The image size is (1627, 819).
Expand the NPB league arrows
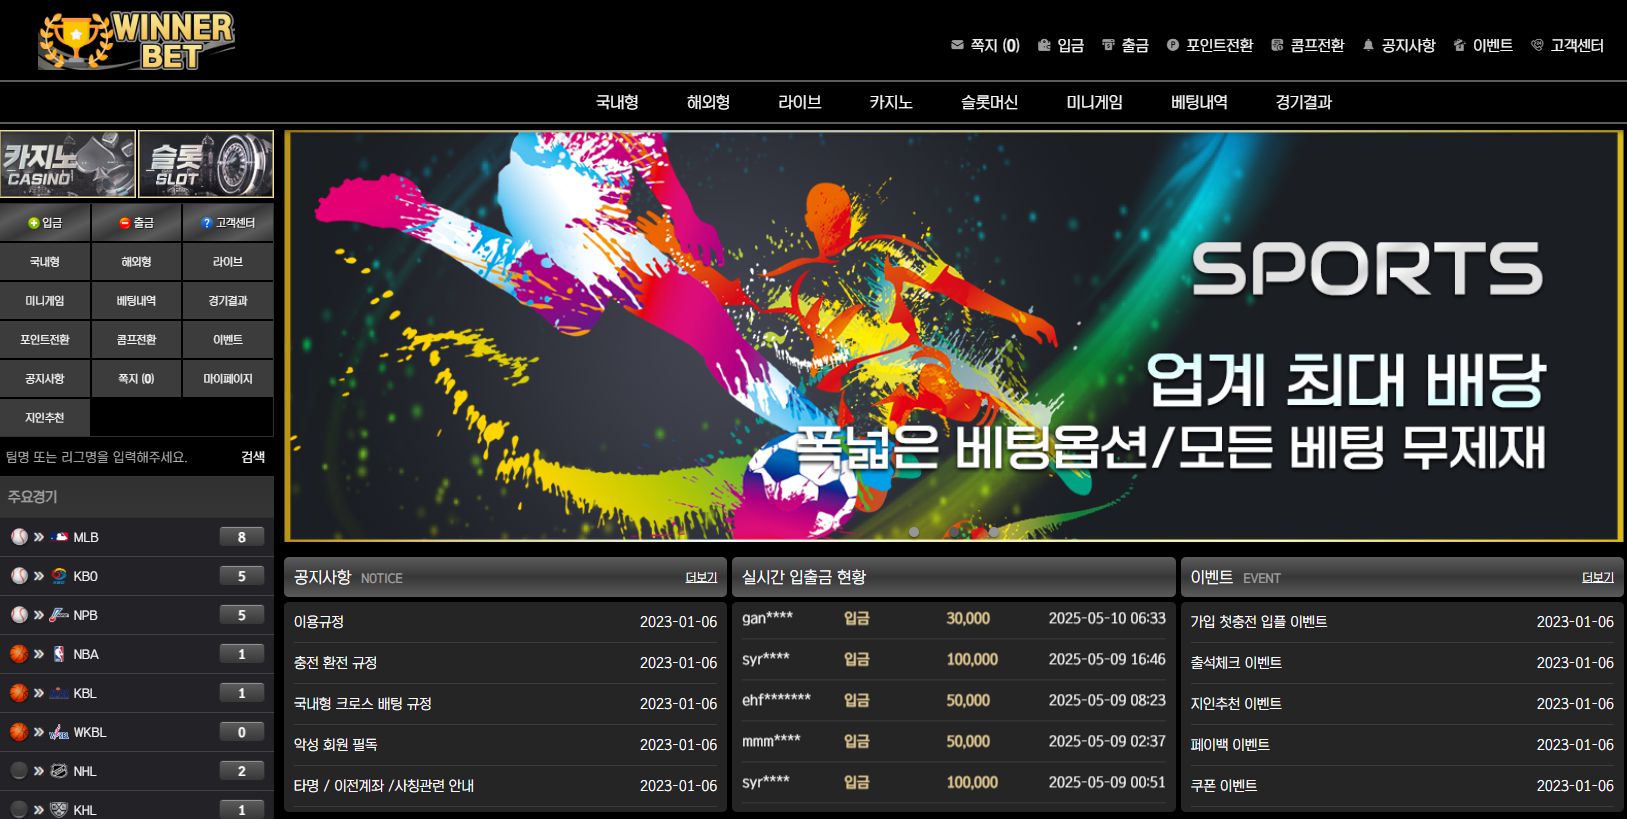[x=38, y=615]
